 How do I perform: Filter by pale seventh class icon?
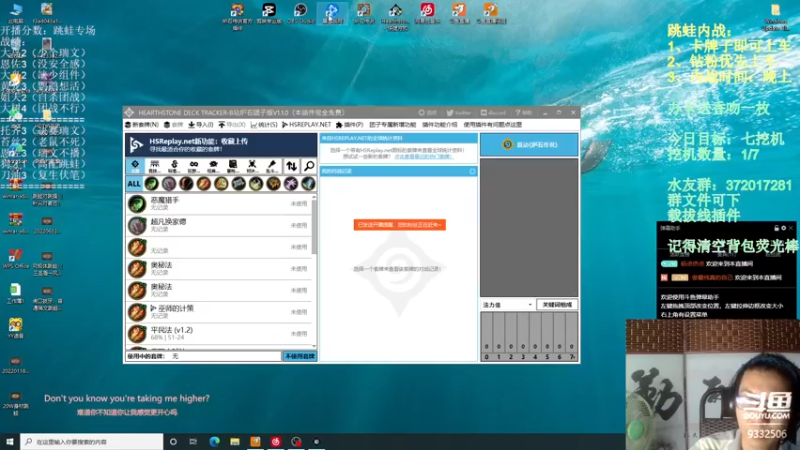(x=256, y=184)
